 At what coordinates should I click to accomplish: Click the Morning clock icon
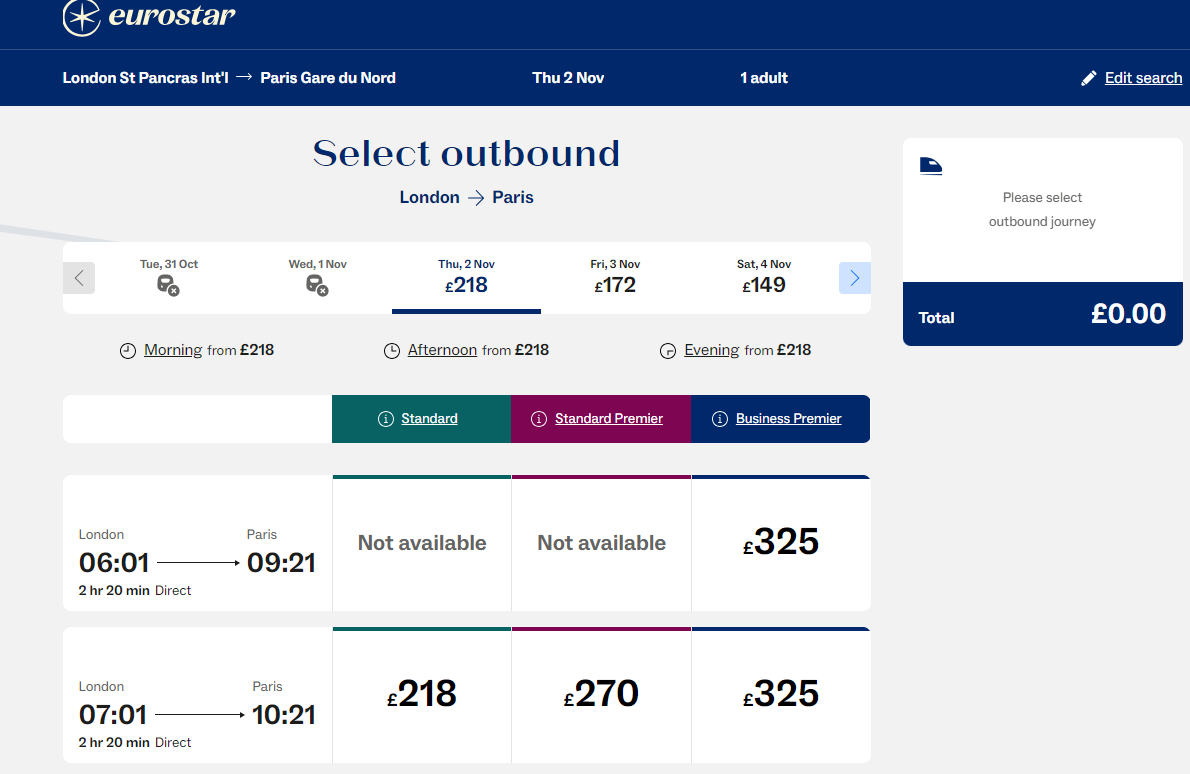[128, 351]
